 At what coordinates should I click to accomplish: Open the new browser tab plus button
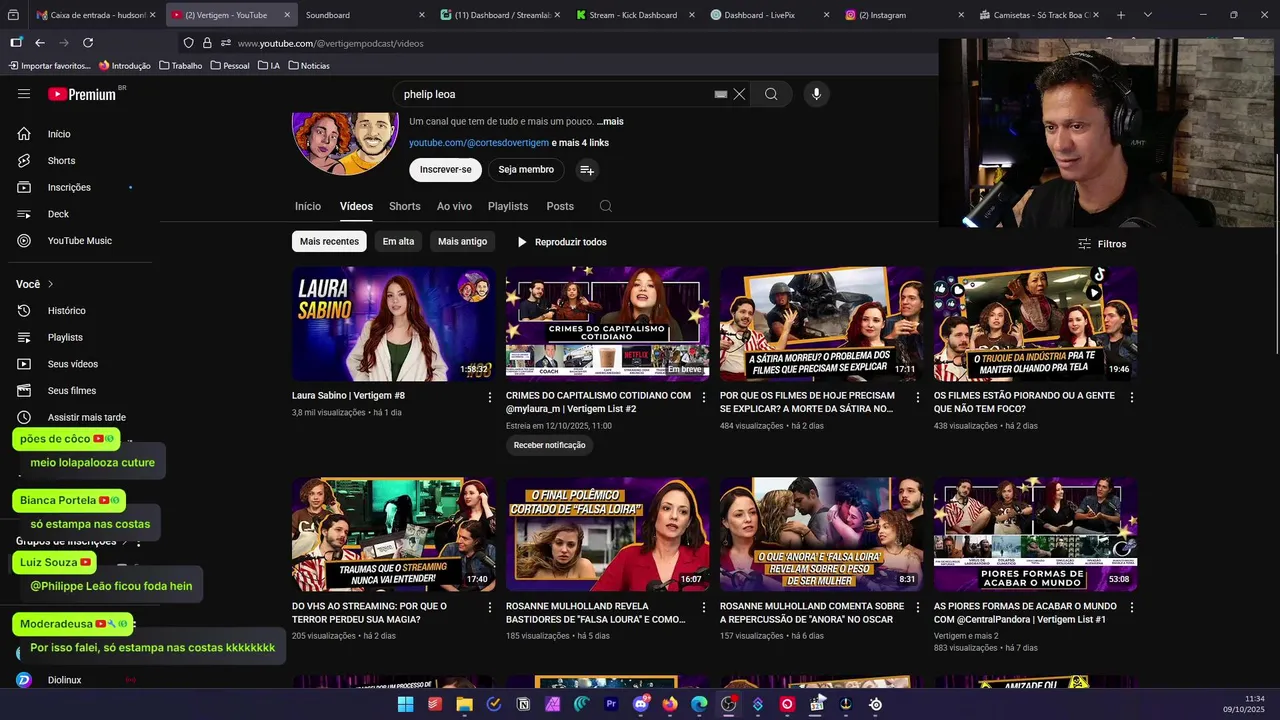(1121, 15)
